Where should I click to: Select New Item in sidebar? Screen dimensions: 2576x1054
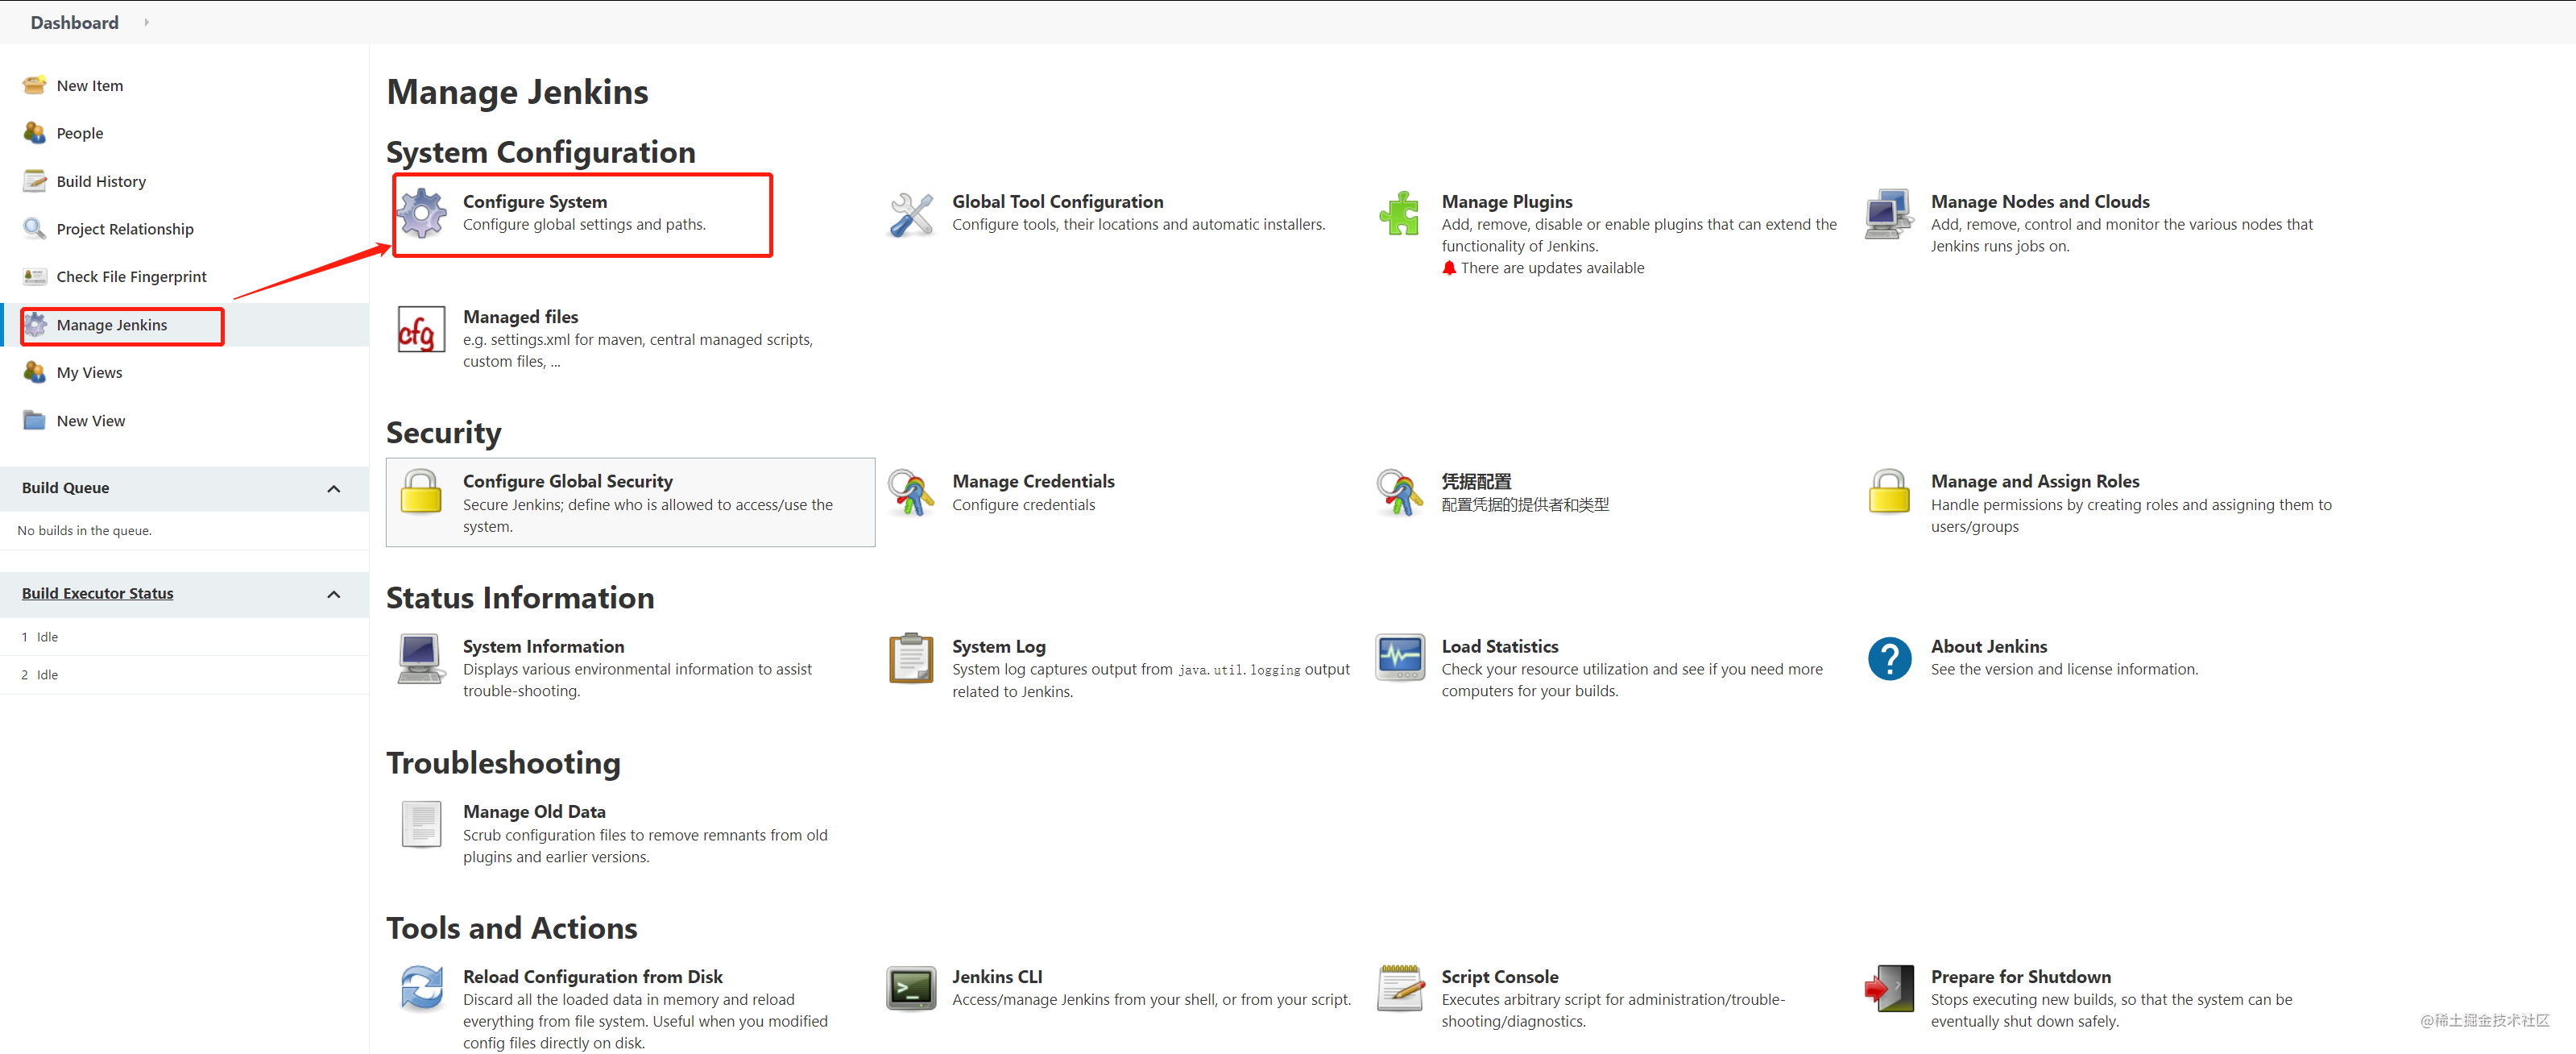89,86
